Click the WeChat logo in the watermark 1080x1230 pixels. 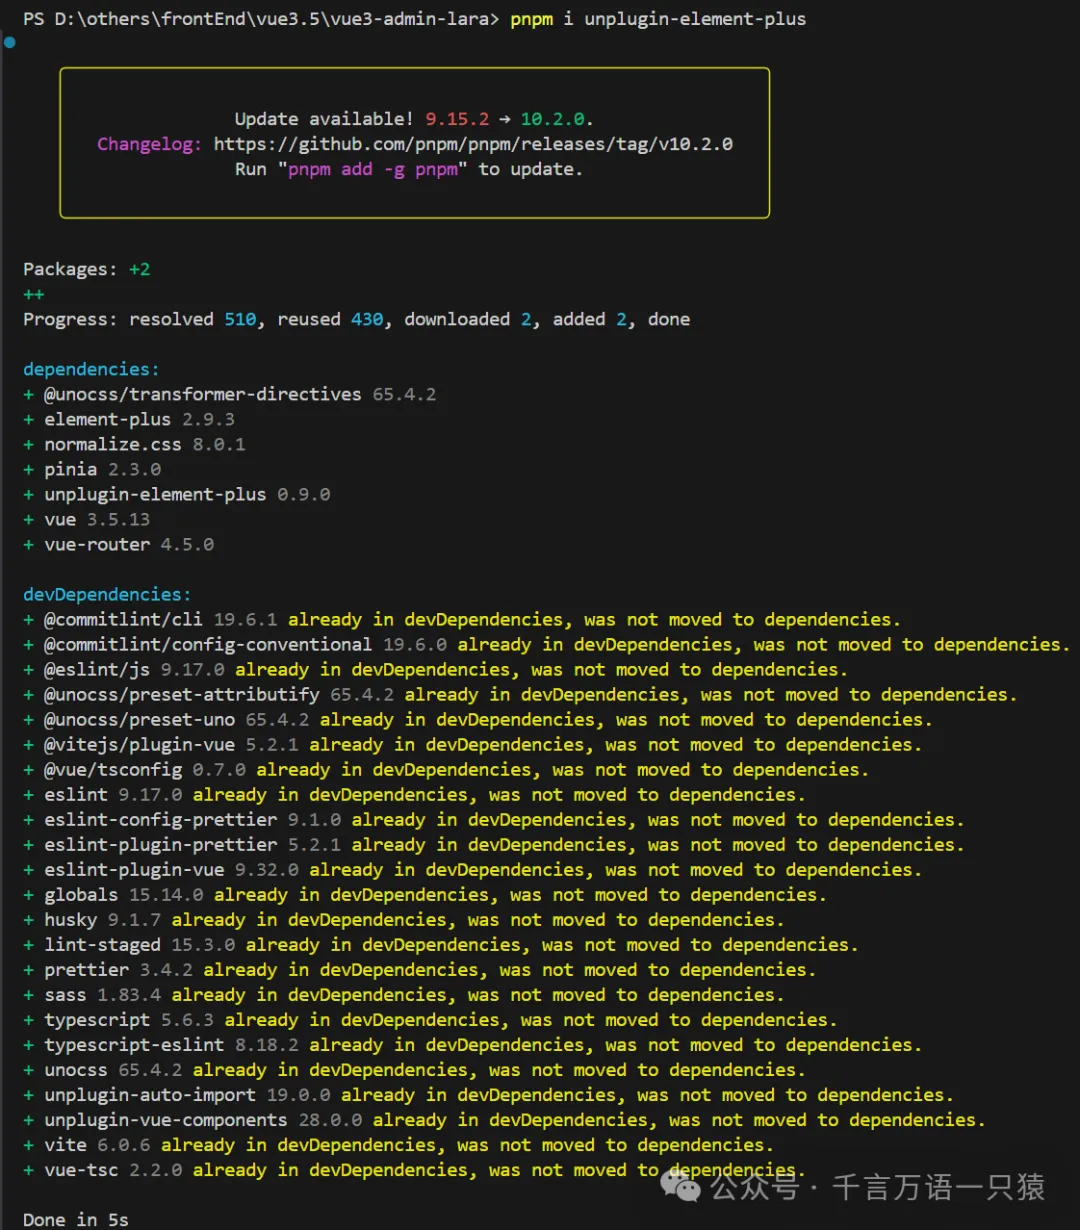[685, 1187]
